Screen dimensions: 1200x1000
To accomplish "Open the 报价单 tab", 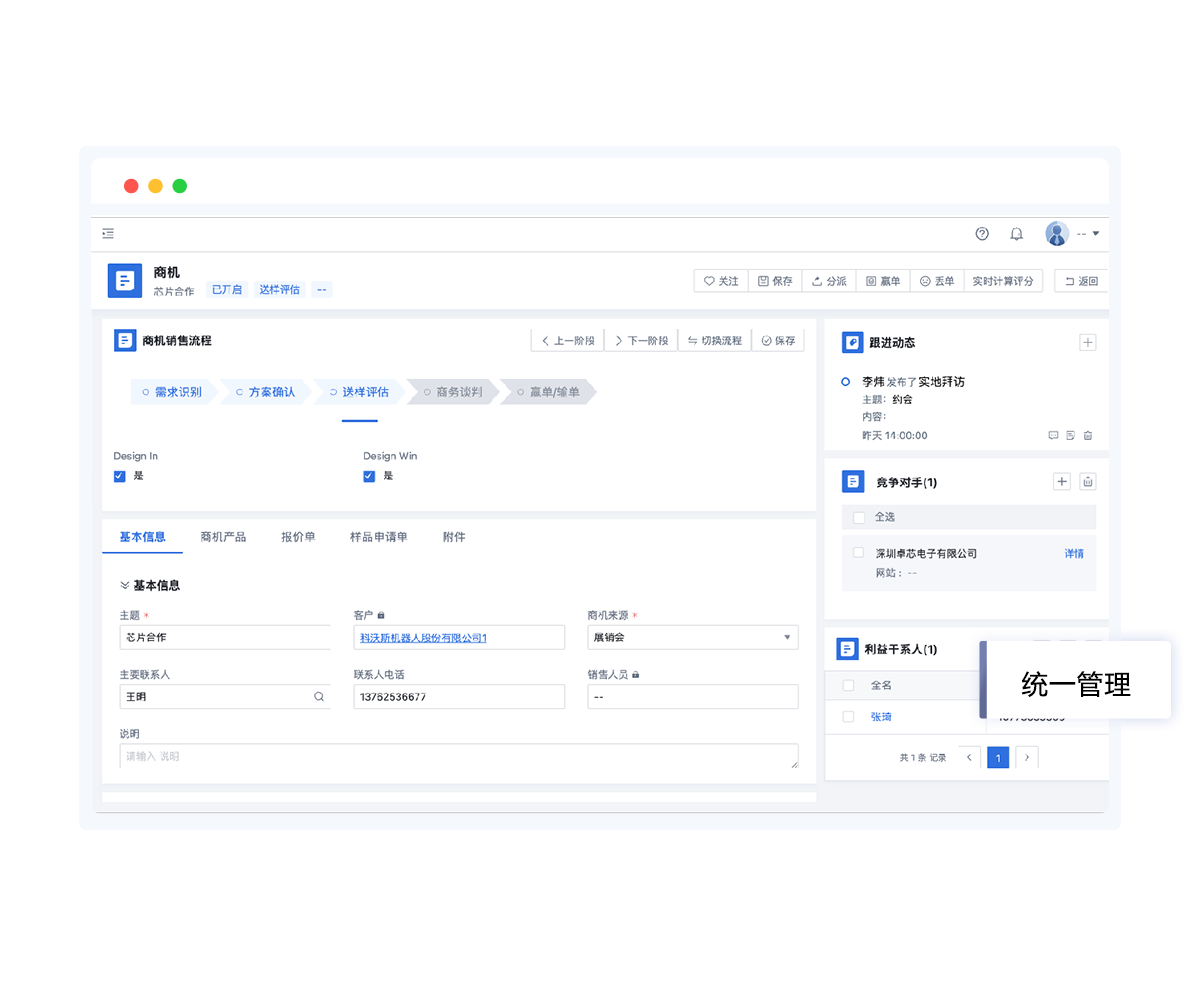I will [298, 537].
